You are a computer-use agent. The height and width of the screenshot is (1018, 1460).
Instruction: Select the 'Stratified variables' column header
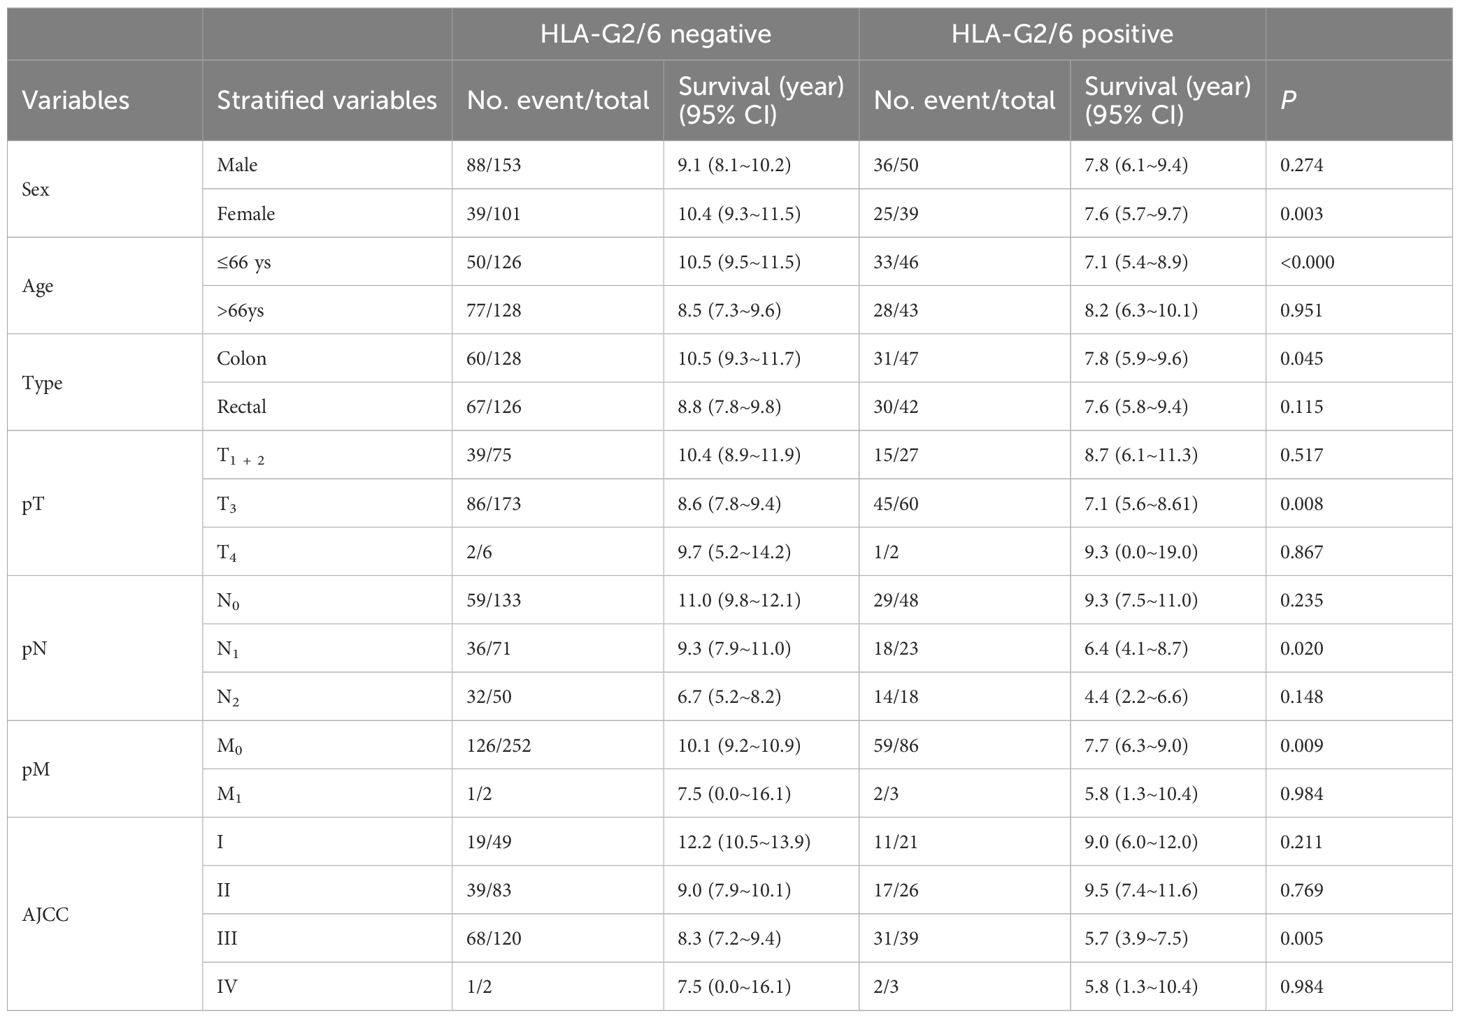[327, 100]
